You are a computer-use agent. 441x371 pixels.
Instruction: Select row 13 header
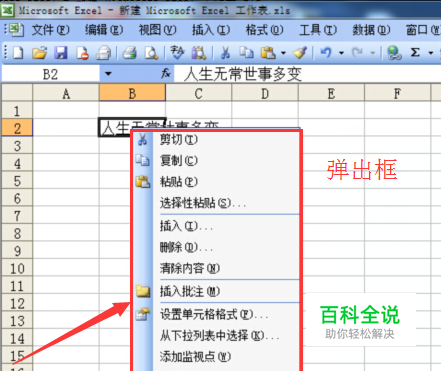tap(17, 321)
